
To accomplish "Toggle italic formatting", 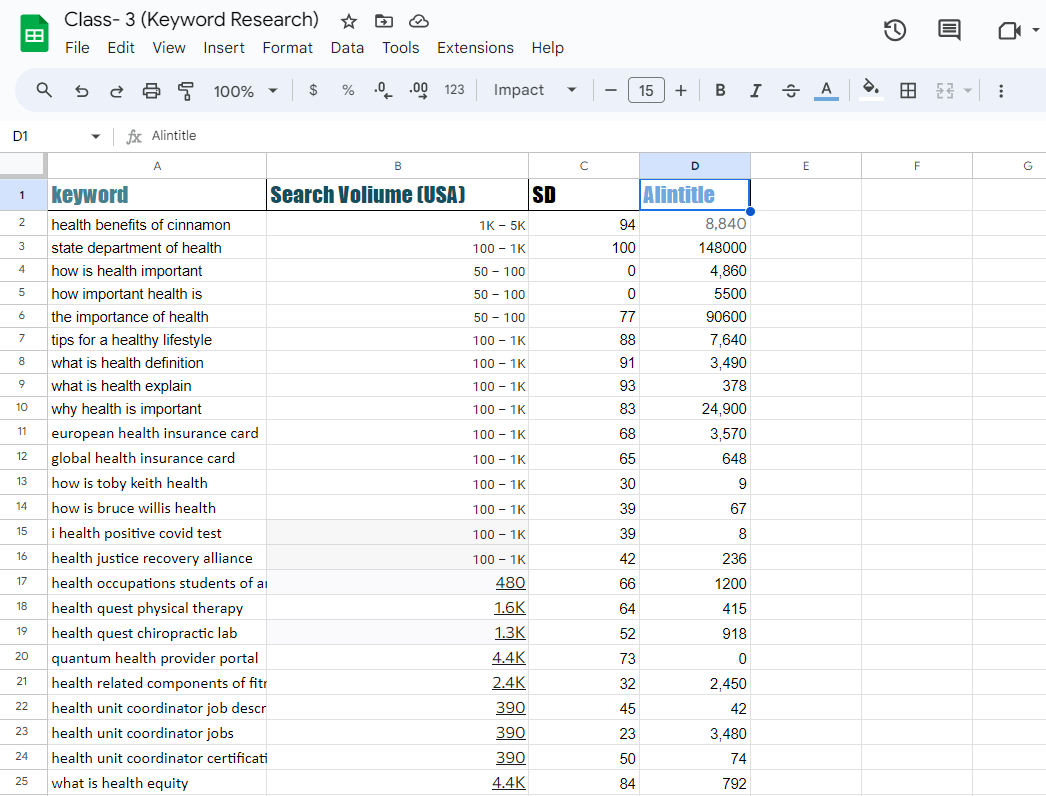I will coord(755,91).
